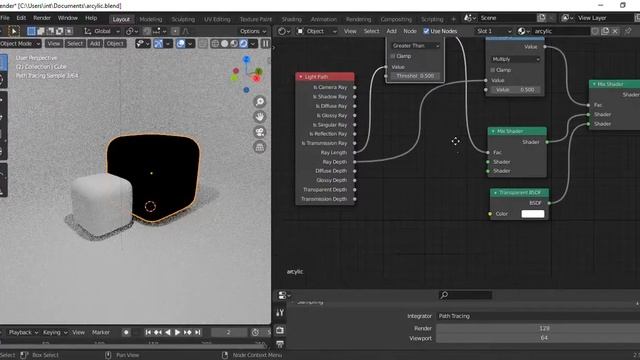Open the Tool properties tab icon

[x=280, y=313]
